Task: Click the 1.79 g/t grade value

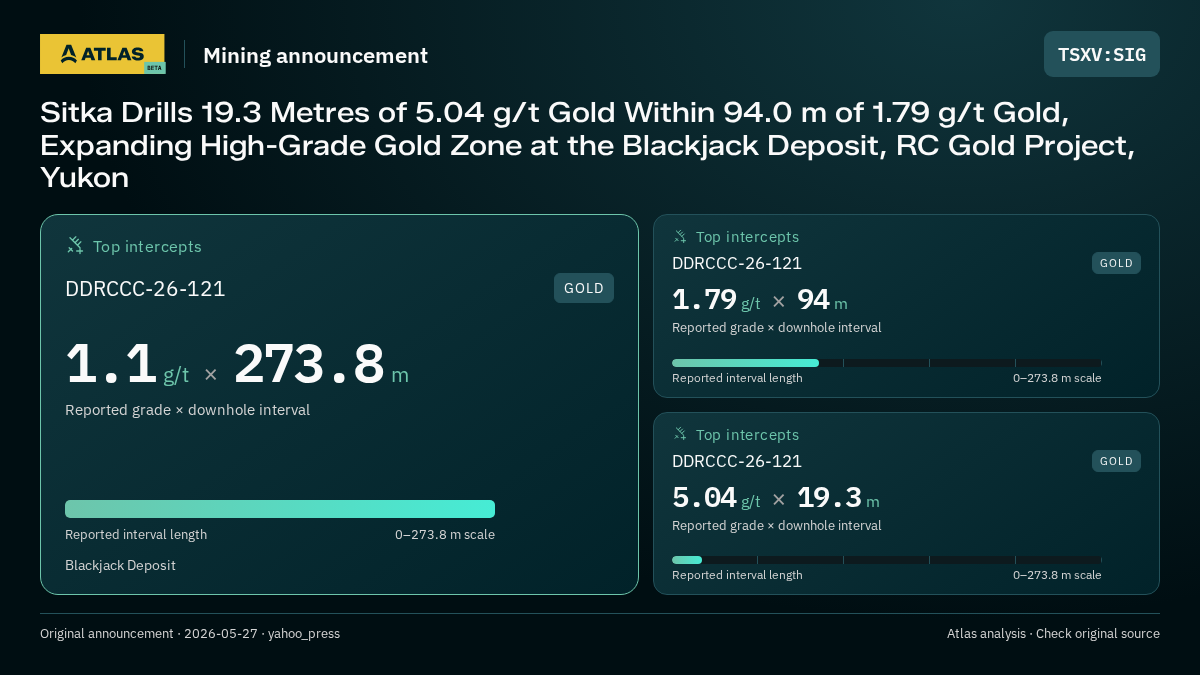Action: [716, 300]
